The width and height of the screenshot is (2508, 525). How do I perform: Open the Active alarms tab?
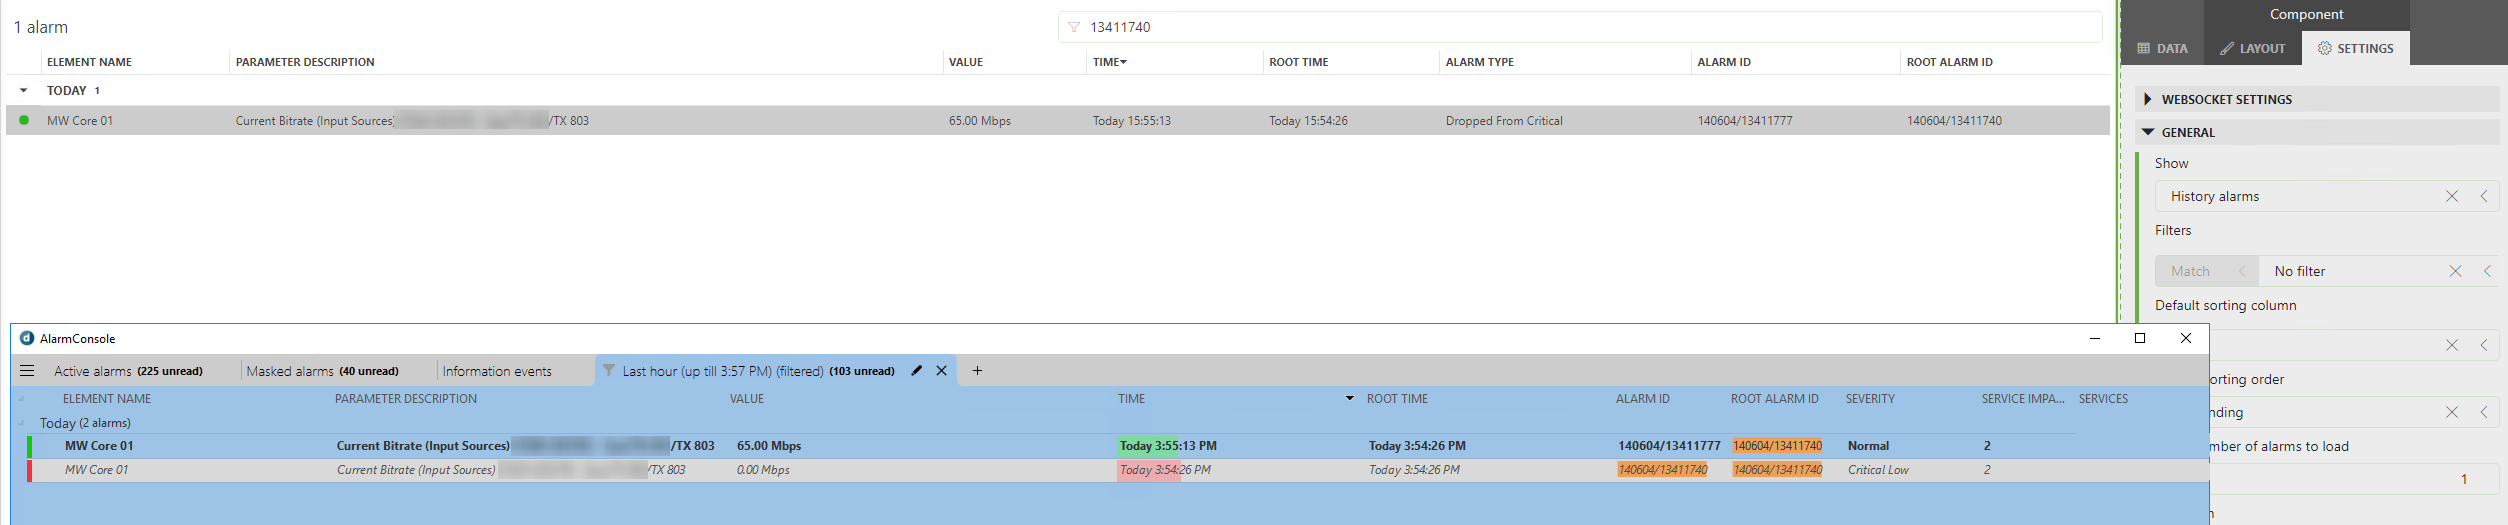tap(128, 371)
